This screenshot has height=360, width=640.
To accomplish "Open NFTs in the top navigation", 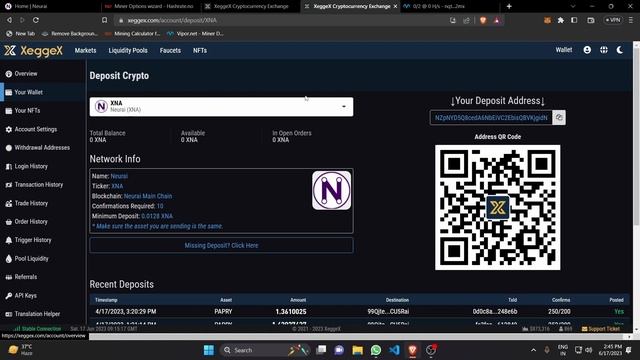I will (200, 51).
